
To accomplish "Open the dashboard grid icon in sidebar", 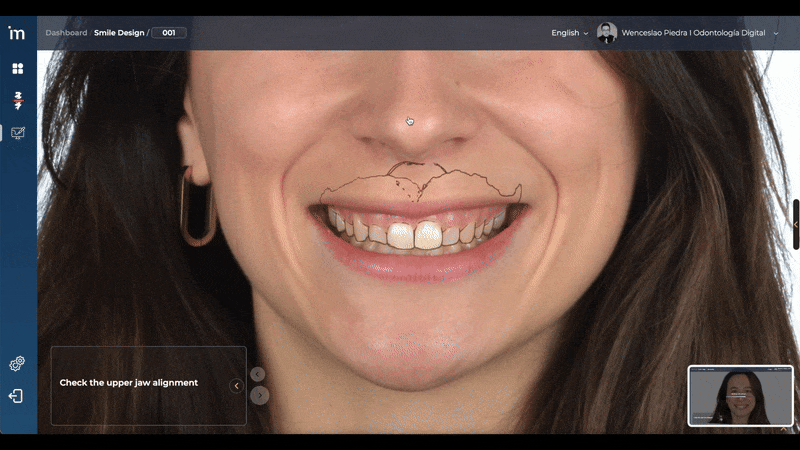I will [17, 69].
